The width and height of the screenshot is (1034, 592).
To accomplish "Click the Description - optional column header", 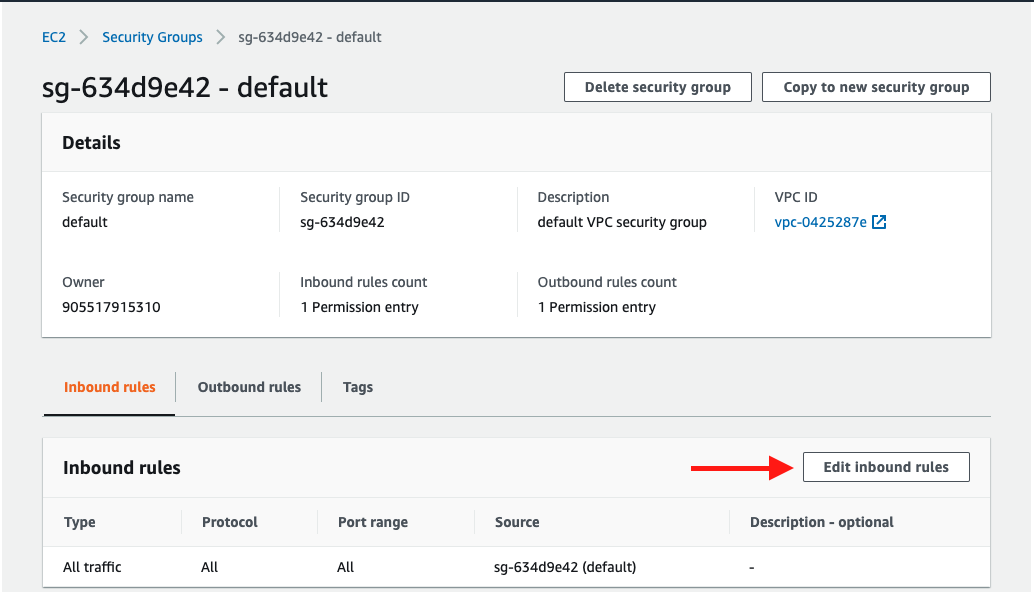I will point(822,522).
